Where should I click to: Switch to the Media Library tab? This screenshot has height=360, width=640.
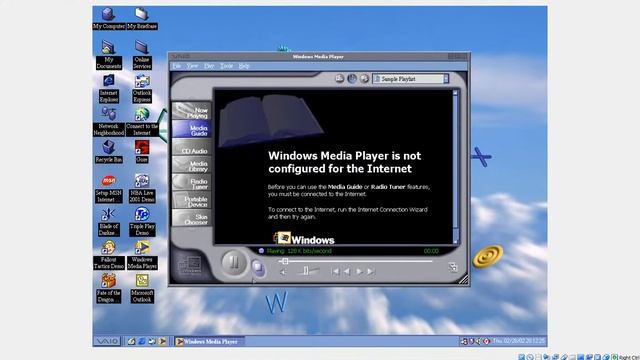coord(191,165)
